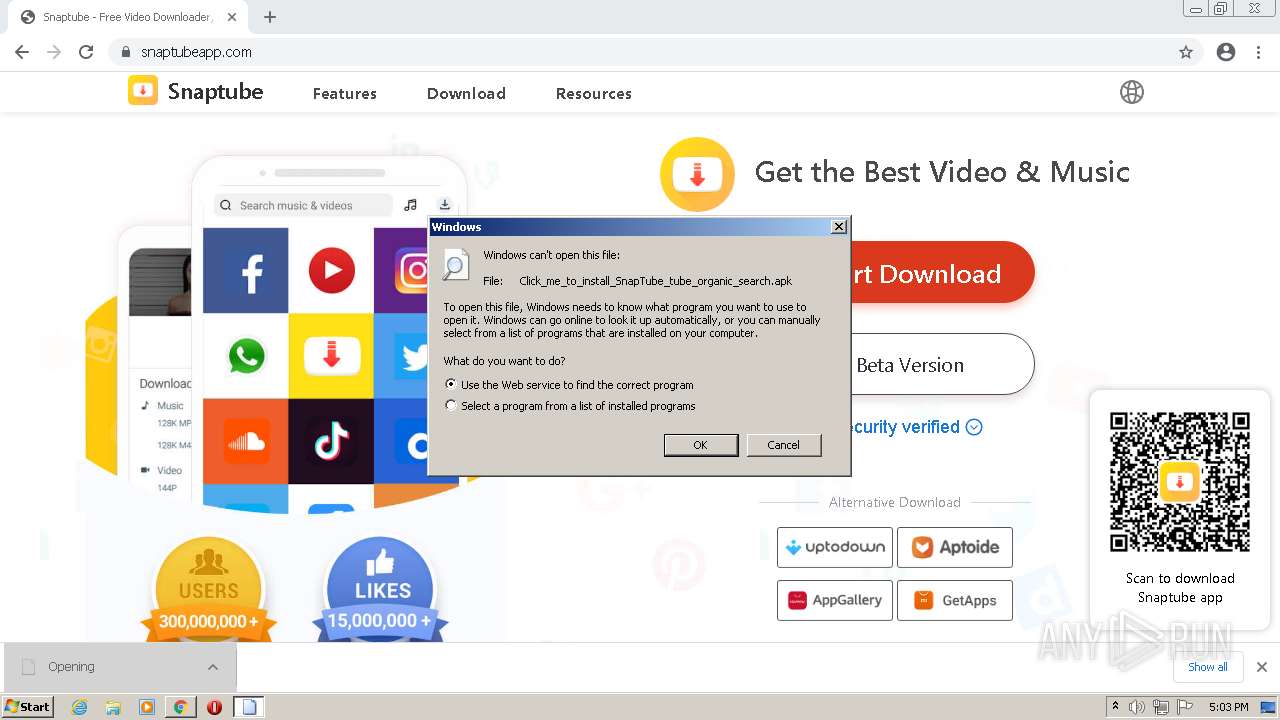Click the forward navigation arrow
Viewport: 1280px width, 720px height.
click(x=54, y=52)
